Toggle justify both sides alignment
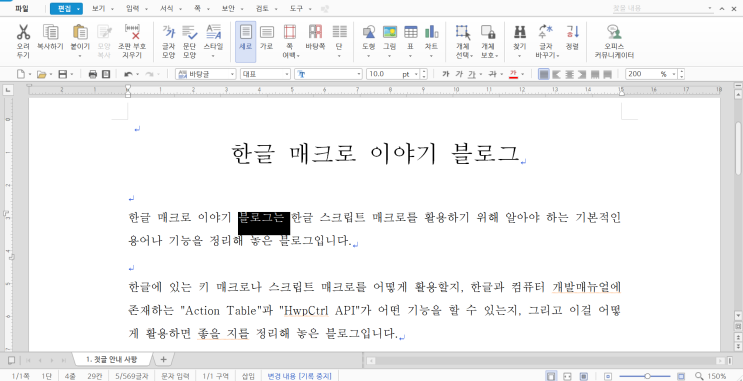This screenshot has height=381, width=743. pos(544,74)
